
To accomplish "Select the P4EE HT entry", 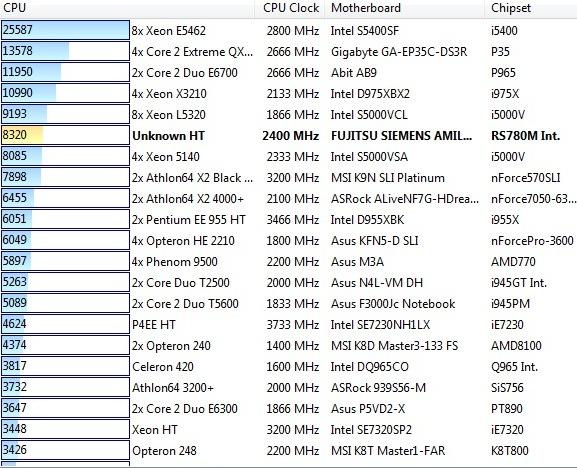I will [x=153, y=325].
